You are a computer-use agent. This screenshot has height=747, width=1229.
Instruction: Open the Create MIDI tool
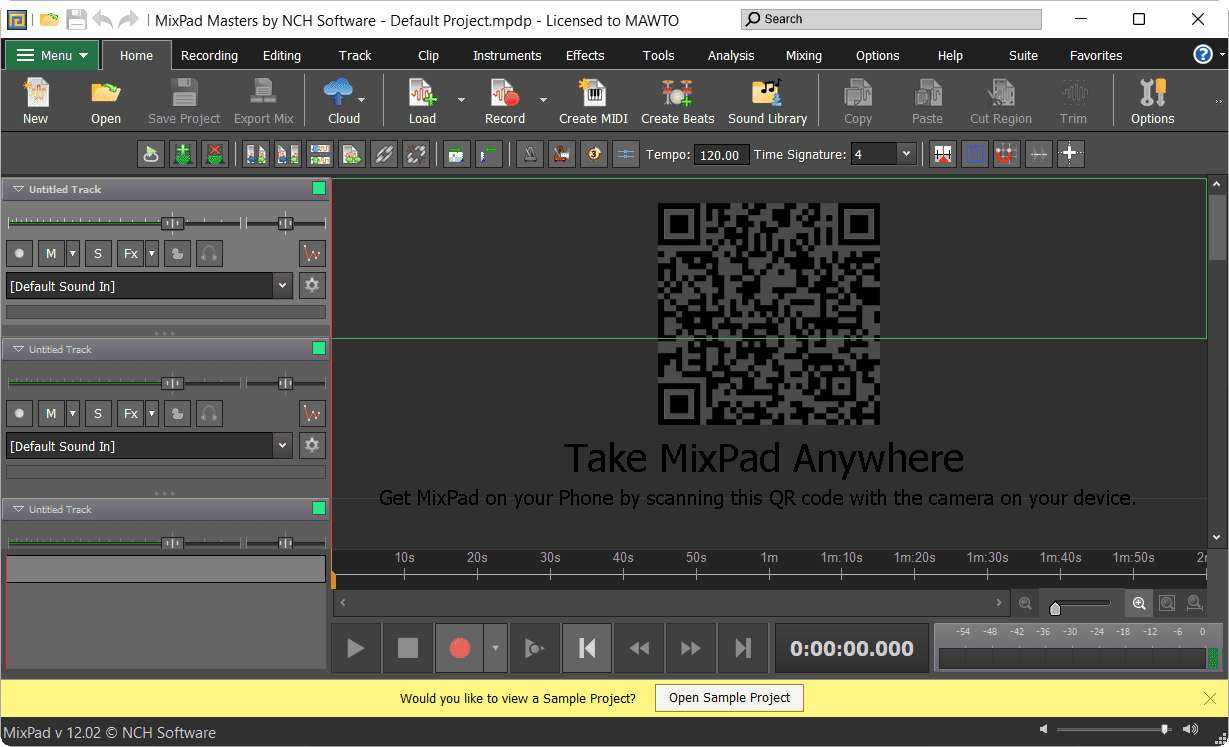pyautogui.click(x=593, y=101)
